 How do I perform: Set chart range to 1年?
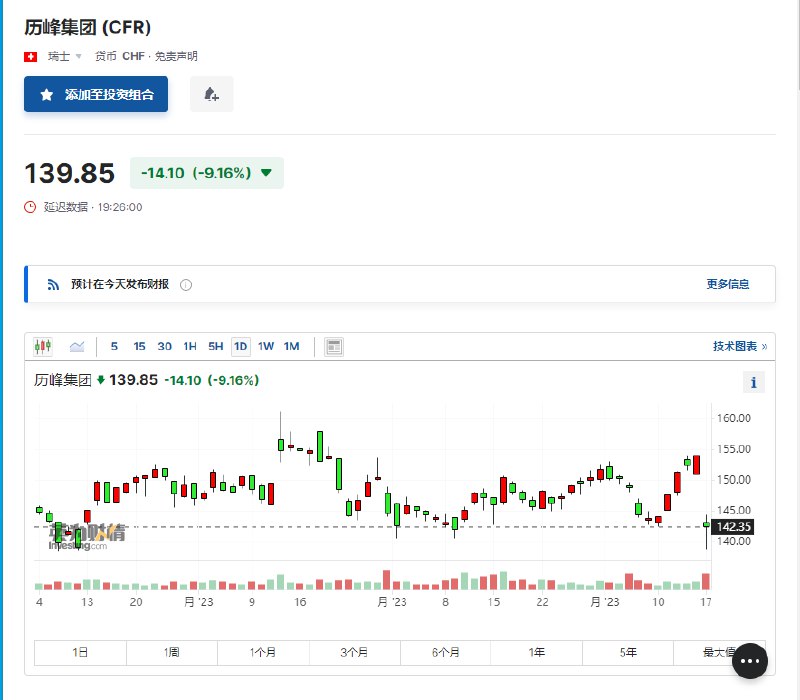536,652
